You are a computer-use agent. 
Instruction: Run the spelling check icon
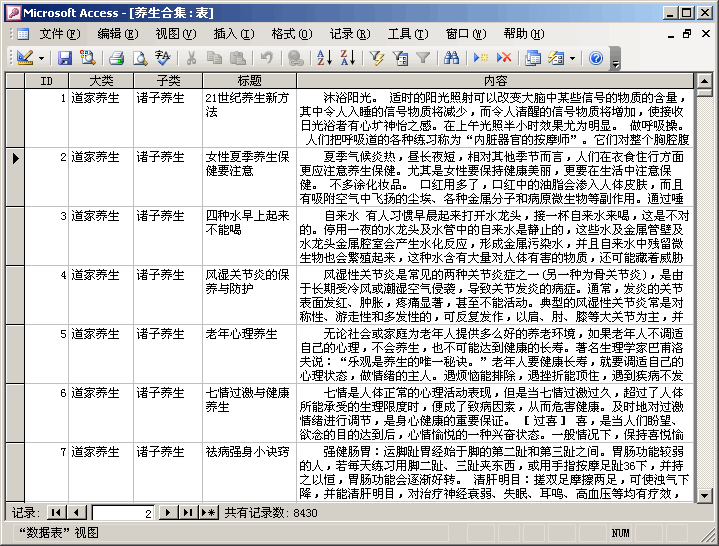(x=163, y=58)
